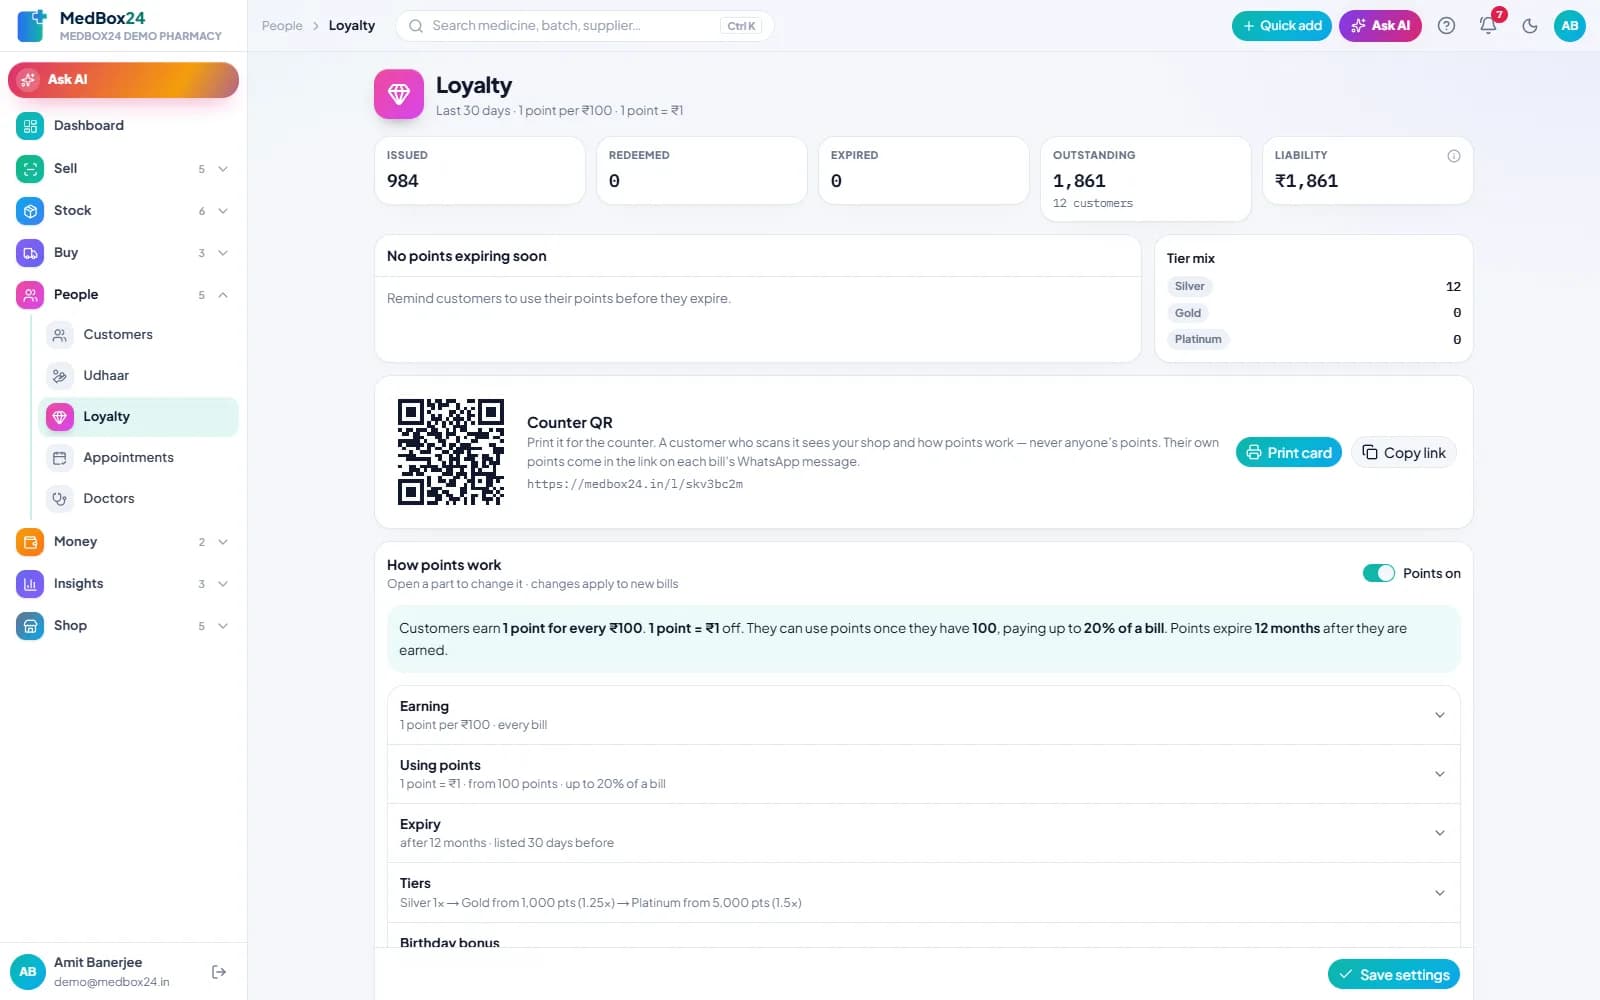Click the logout icon beside Amit Banerjee

pos(219,972)
